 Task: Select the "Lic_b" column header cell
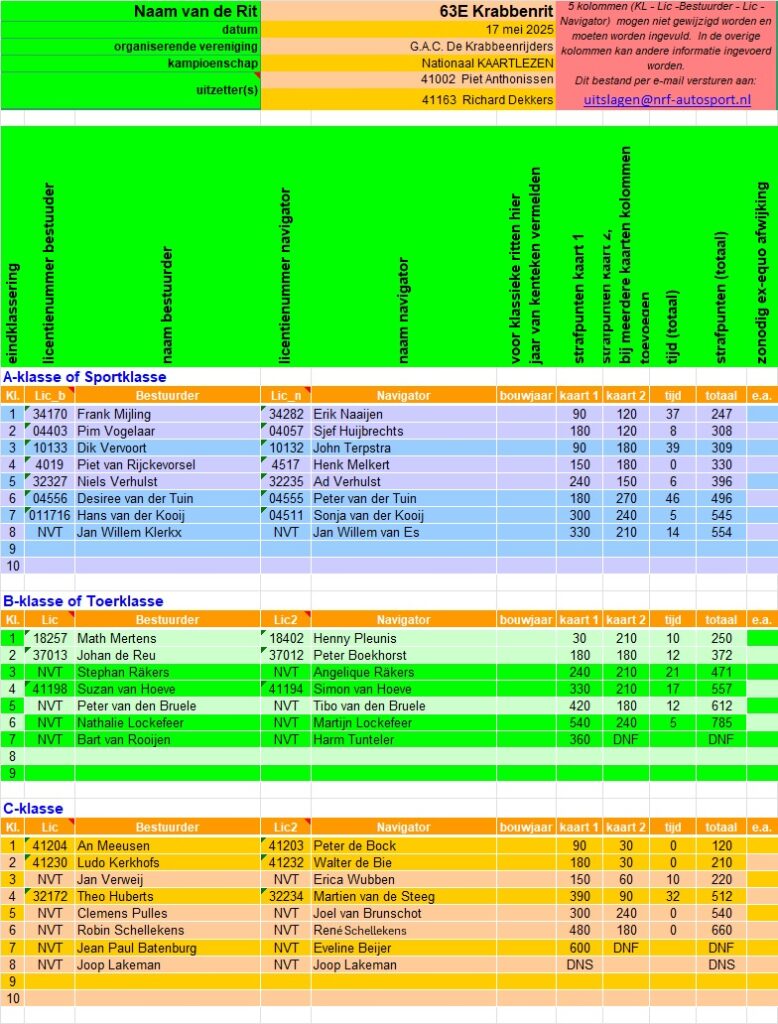pos(49,396)
